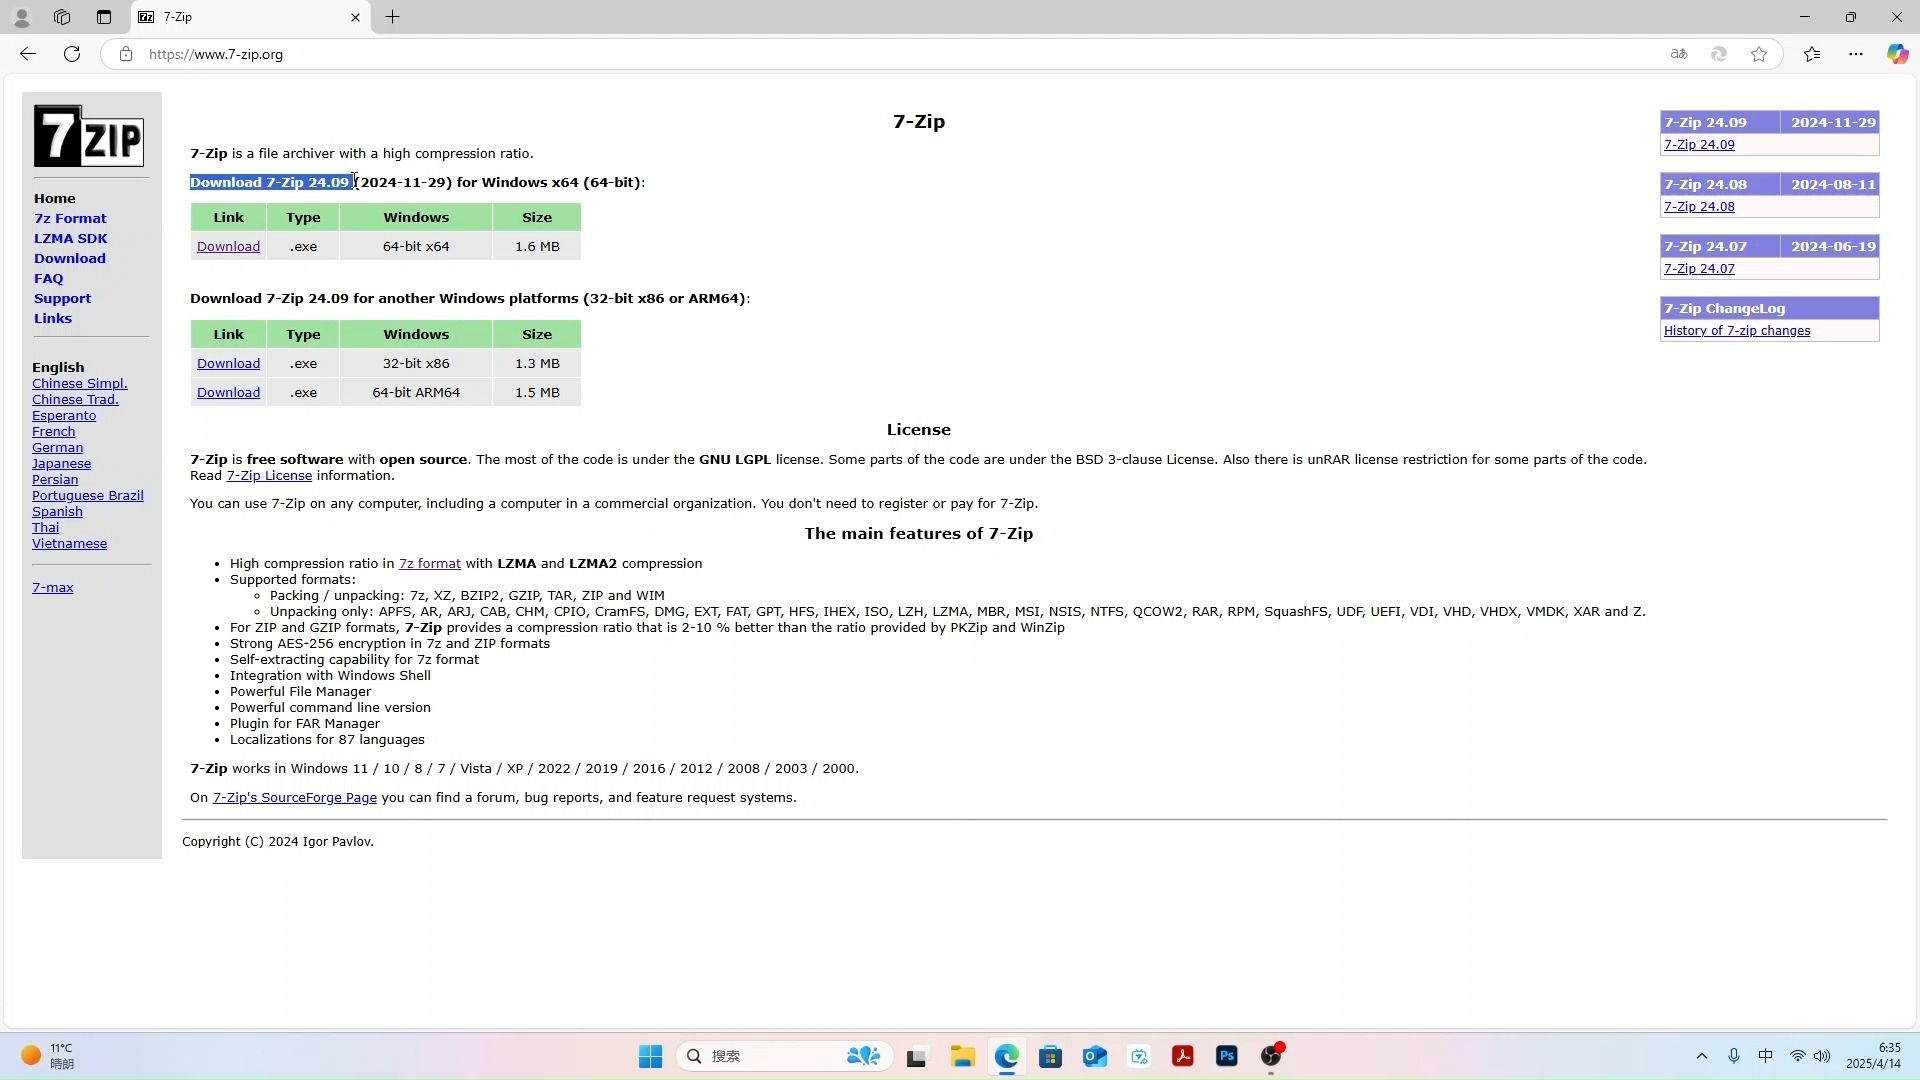This screenshot has width=1920, height=1080.
Task: Reload the 7-zip.org page
Action: pos(72,54)
